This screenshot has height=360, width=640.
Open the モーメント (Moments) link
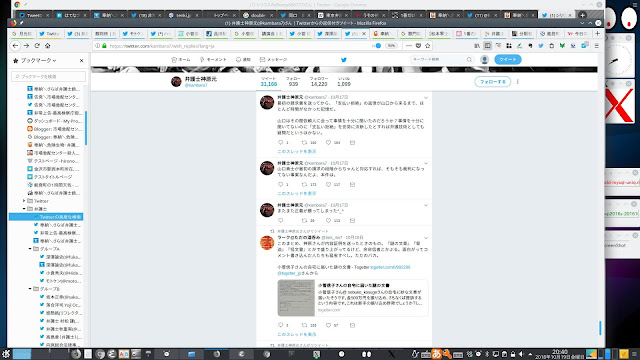[213, 60]
